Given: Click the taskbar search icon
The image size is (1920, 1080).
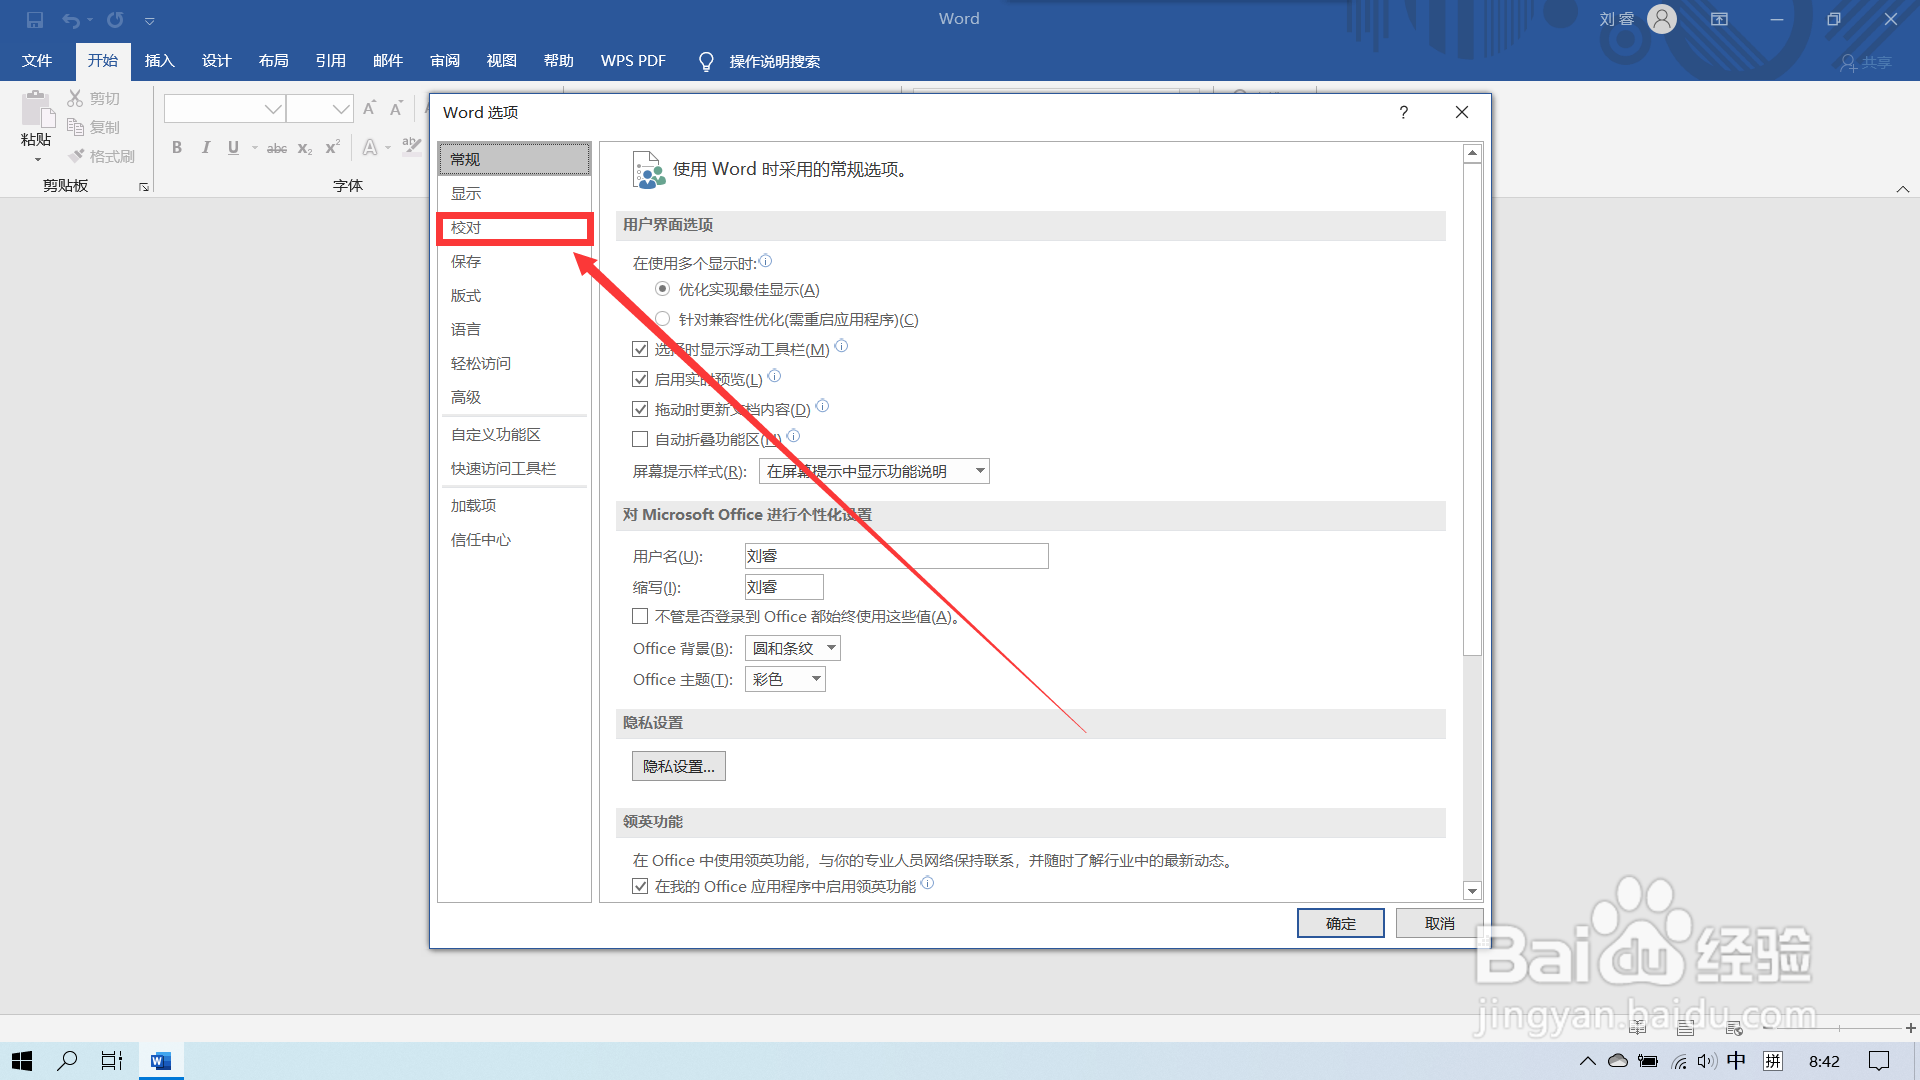Looking at the screenshot, I should [67, 1061].
